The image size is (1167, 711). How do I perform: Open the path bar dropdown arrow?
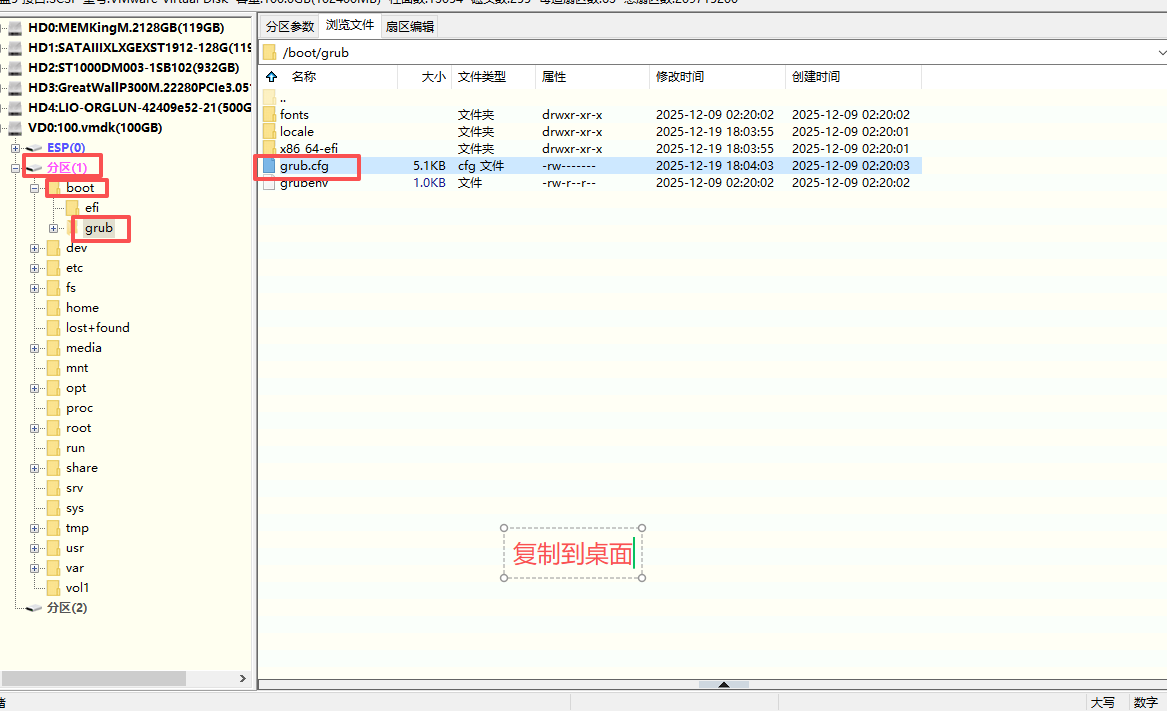click(1160, 52)
